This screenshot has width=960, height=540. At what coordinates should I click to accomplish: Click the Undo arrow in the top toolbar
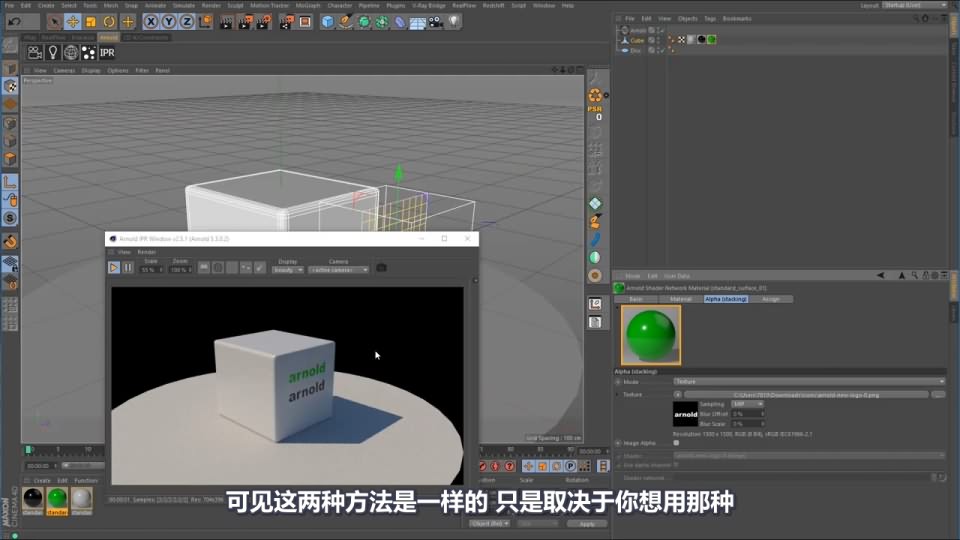click(x=14, y=21)
